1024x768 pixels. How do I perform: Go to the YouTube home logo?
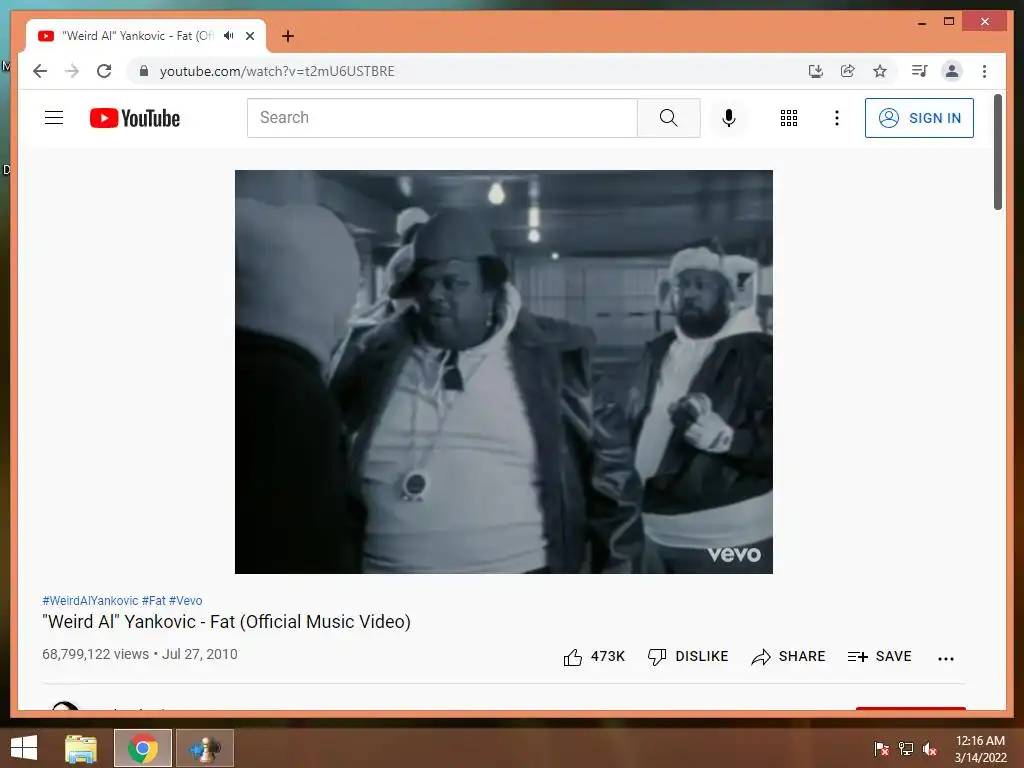pos(135,118)
